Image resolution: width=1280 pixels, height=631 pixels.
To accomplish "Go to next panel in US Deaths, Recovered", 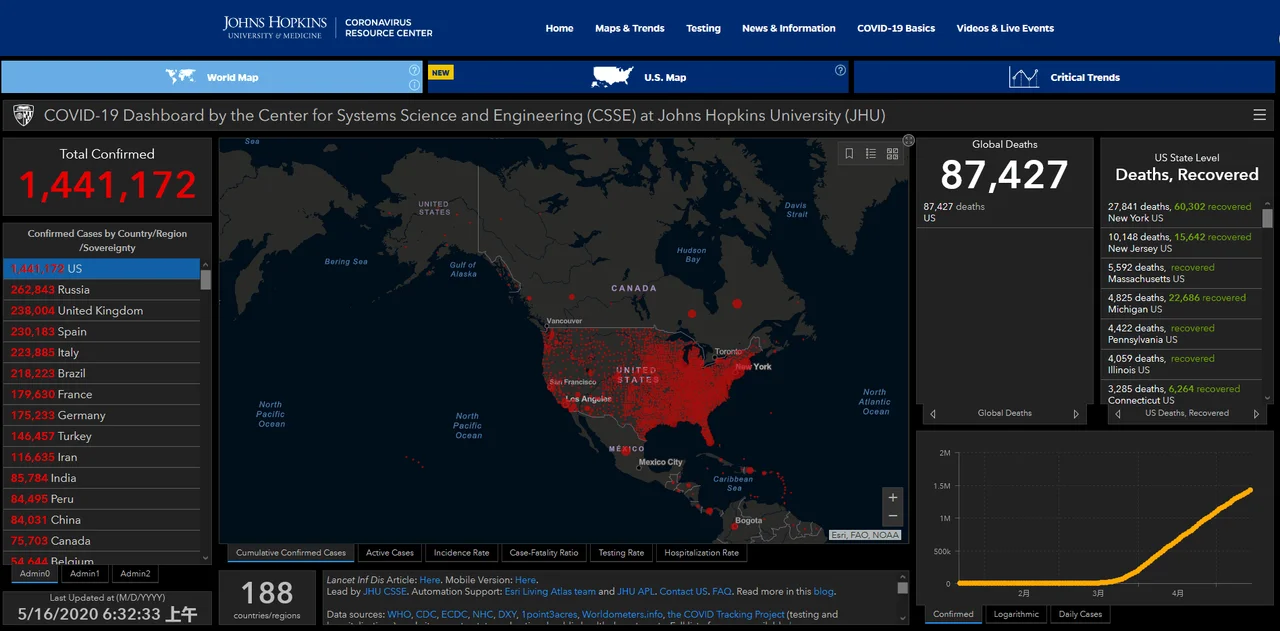I will 1259,414.
